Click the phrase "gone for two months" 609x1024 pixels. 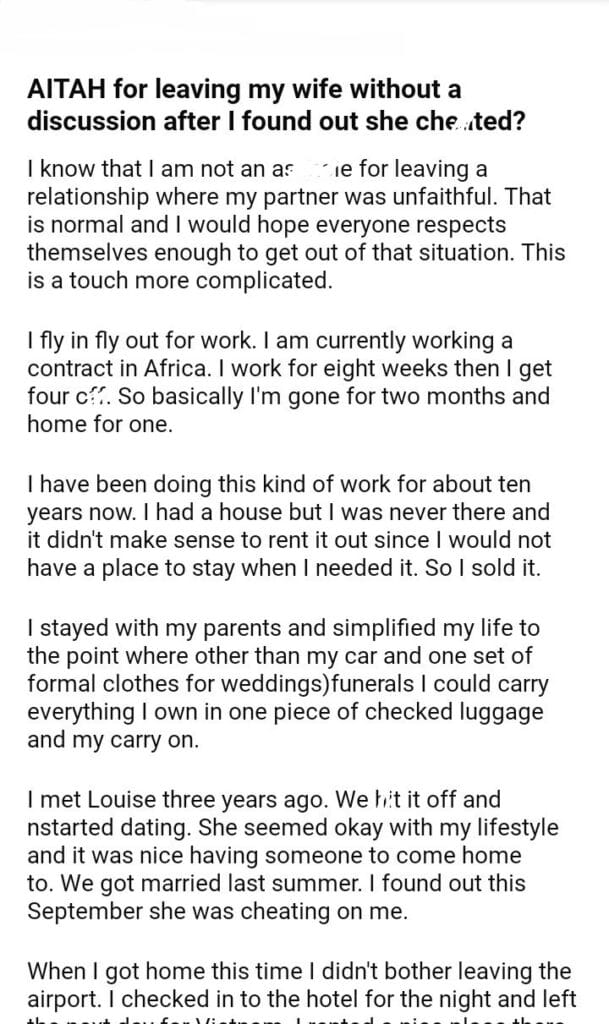click(x=419, y=396)
